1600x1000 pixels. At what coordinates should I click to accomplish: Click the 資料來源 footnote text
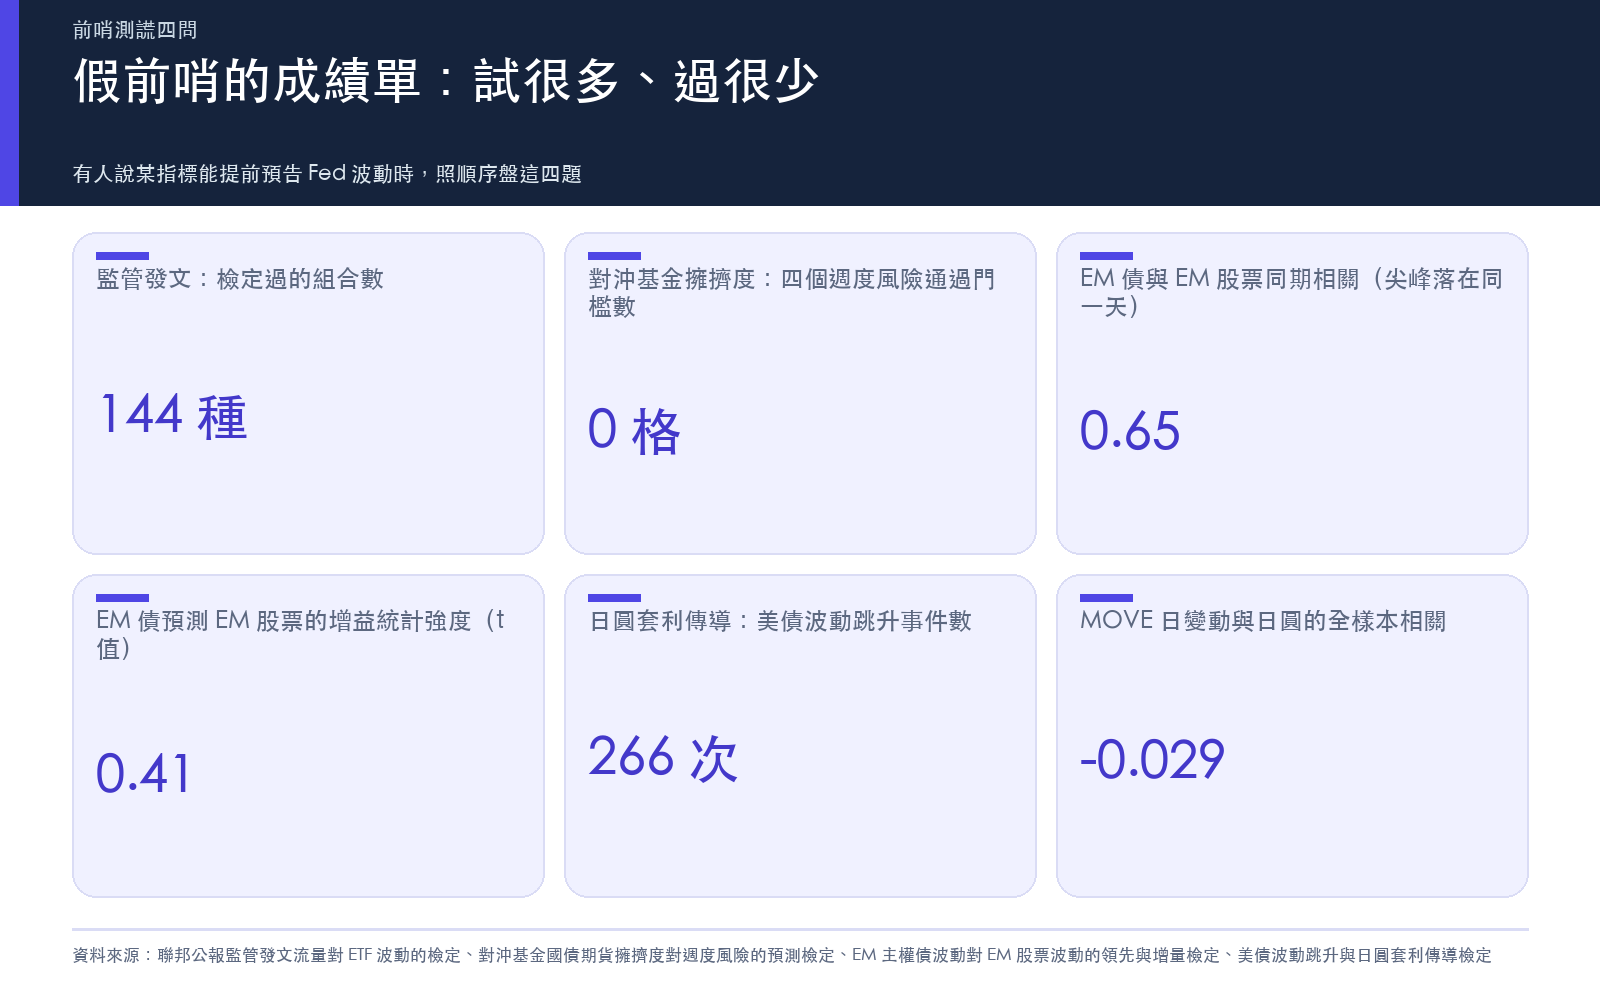782,956
